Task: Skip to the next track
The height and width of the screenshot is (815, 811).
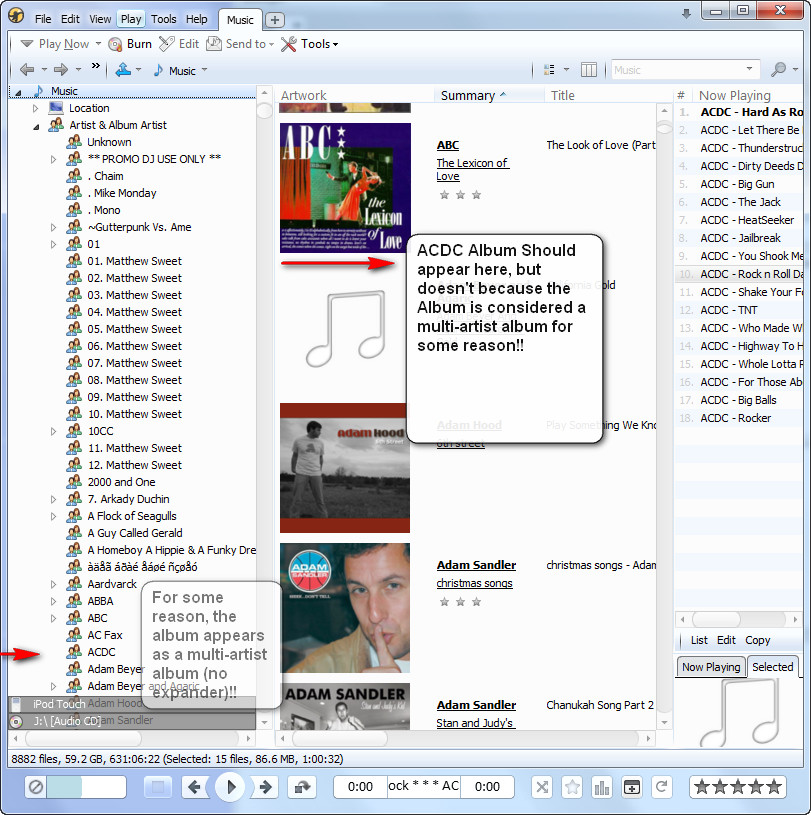Action: pos(265,787)
